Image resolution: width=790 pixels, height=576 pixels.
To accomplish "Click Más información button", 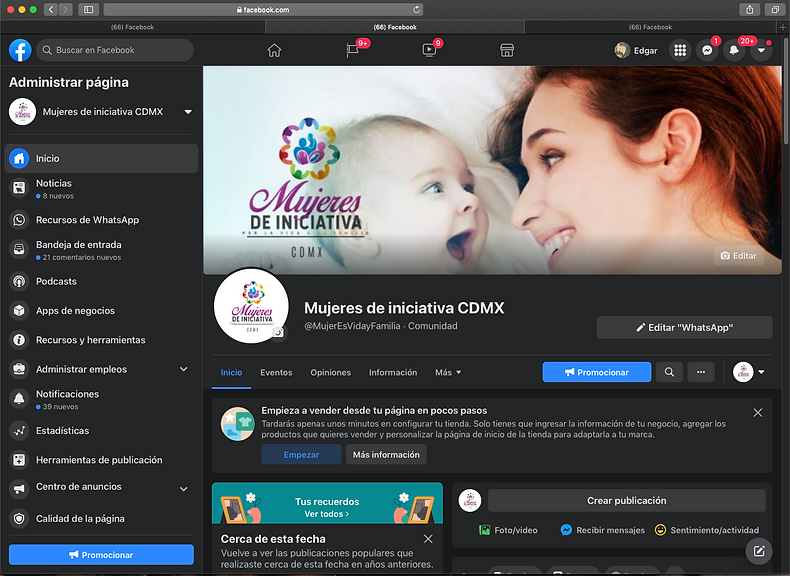I will coord(386,455).
